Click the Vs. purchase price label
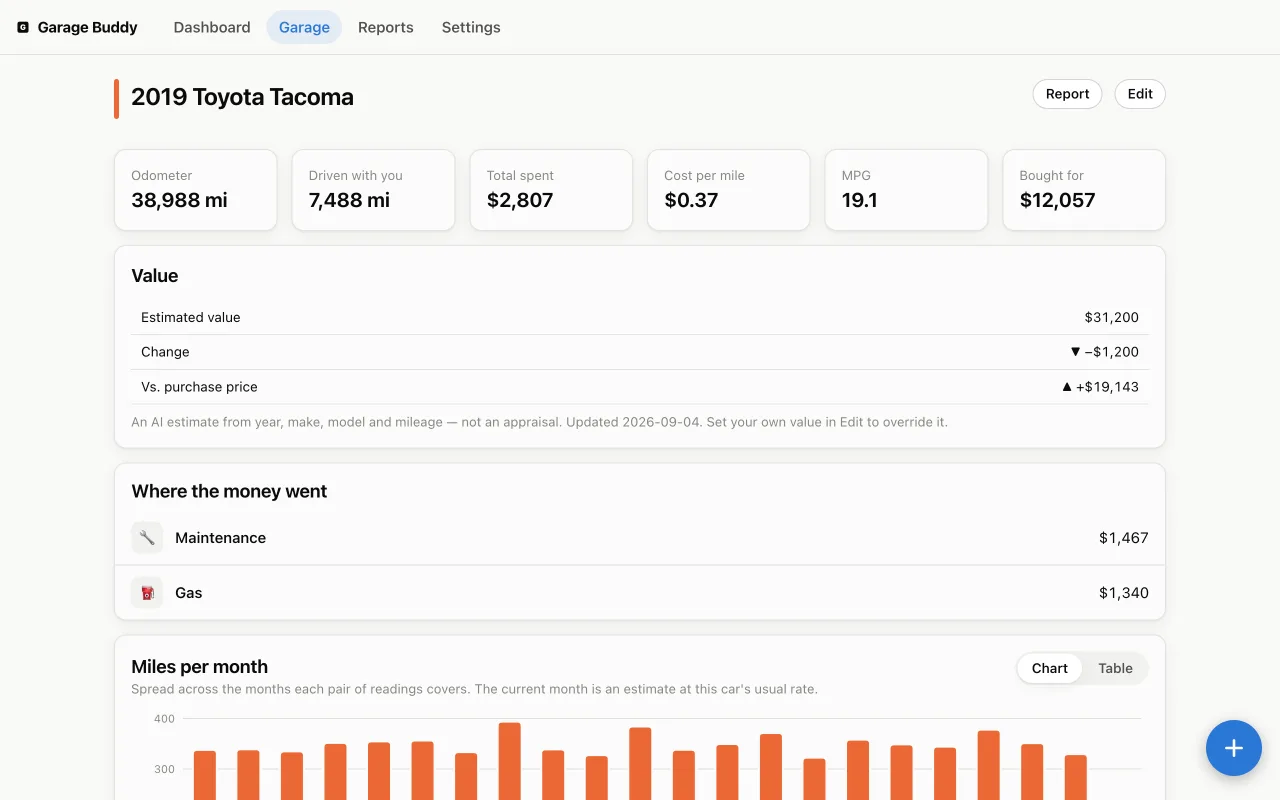1280x800 pixels. [199, 387]
